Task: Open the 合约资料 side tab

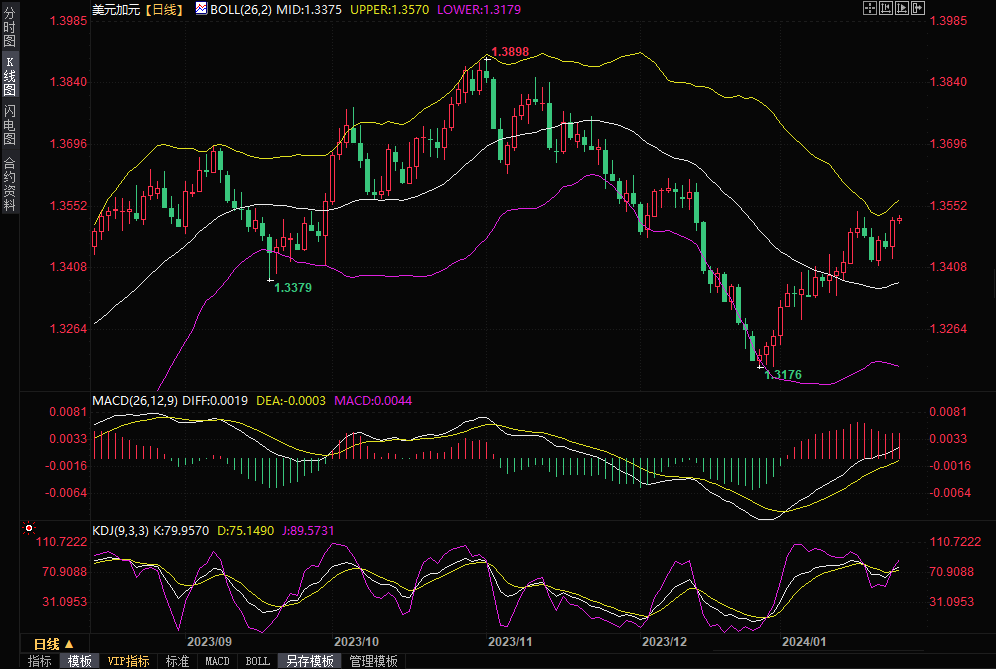Action: [x=9, y=184]
